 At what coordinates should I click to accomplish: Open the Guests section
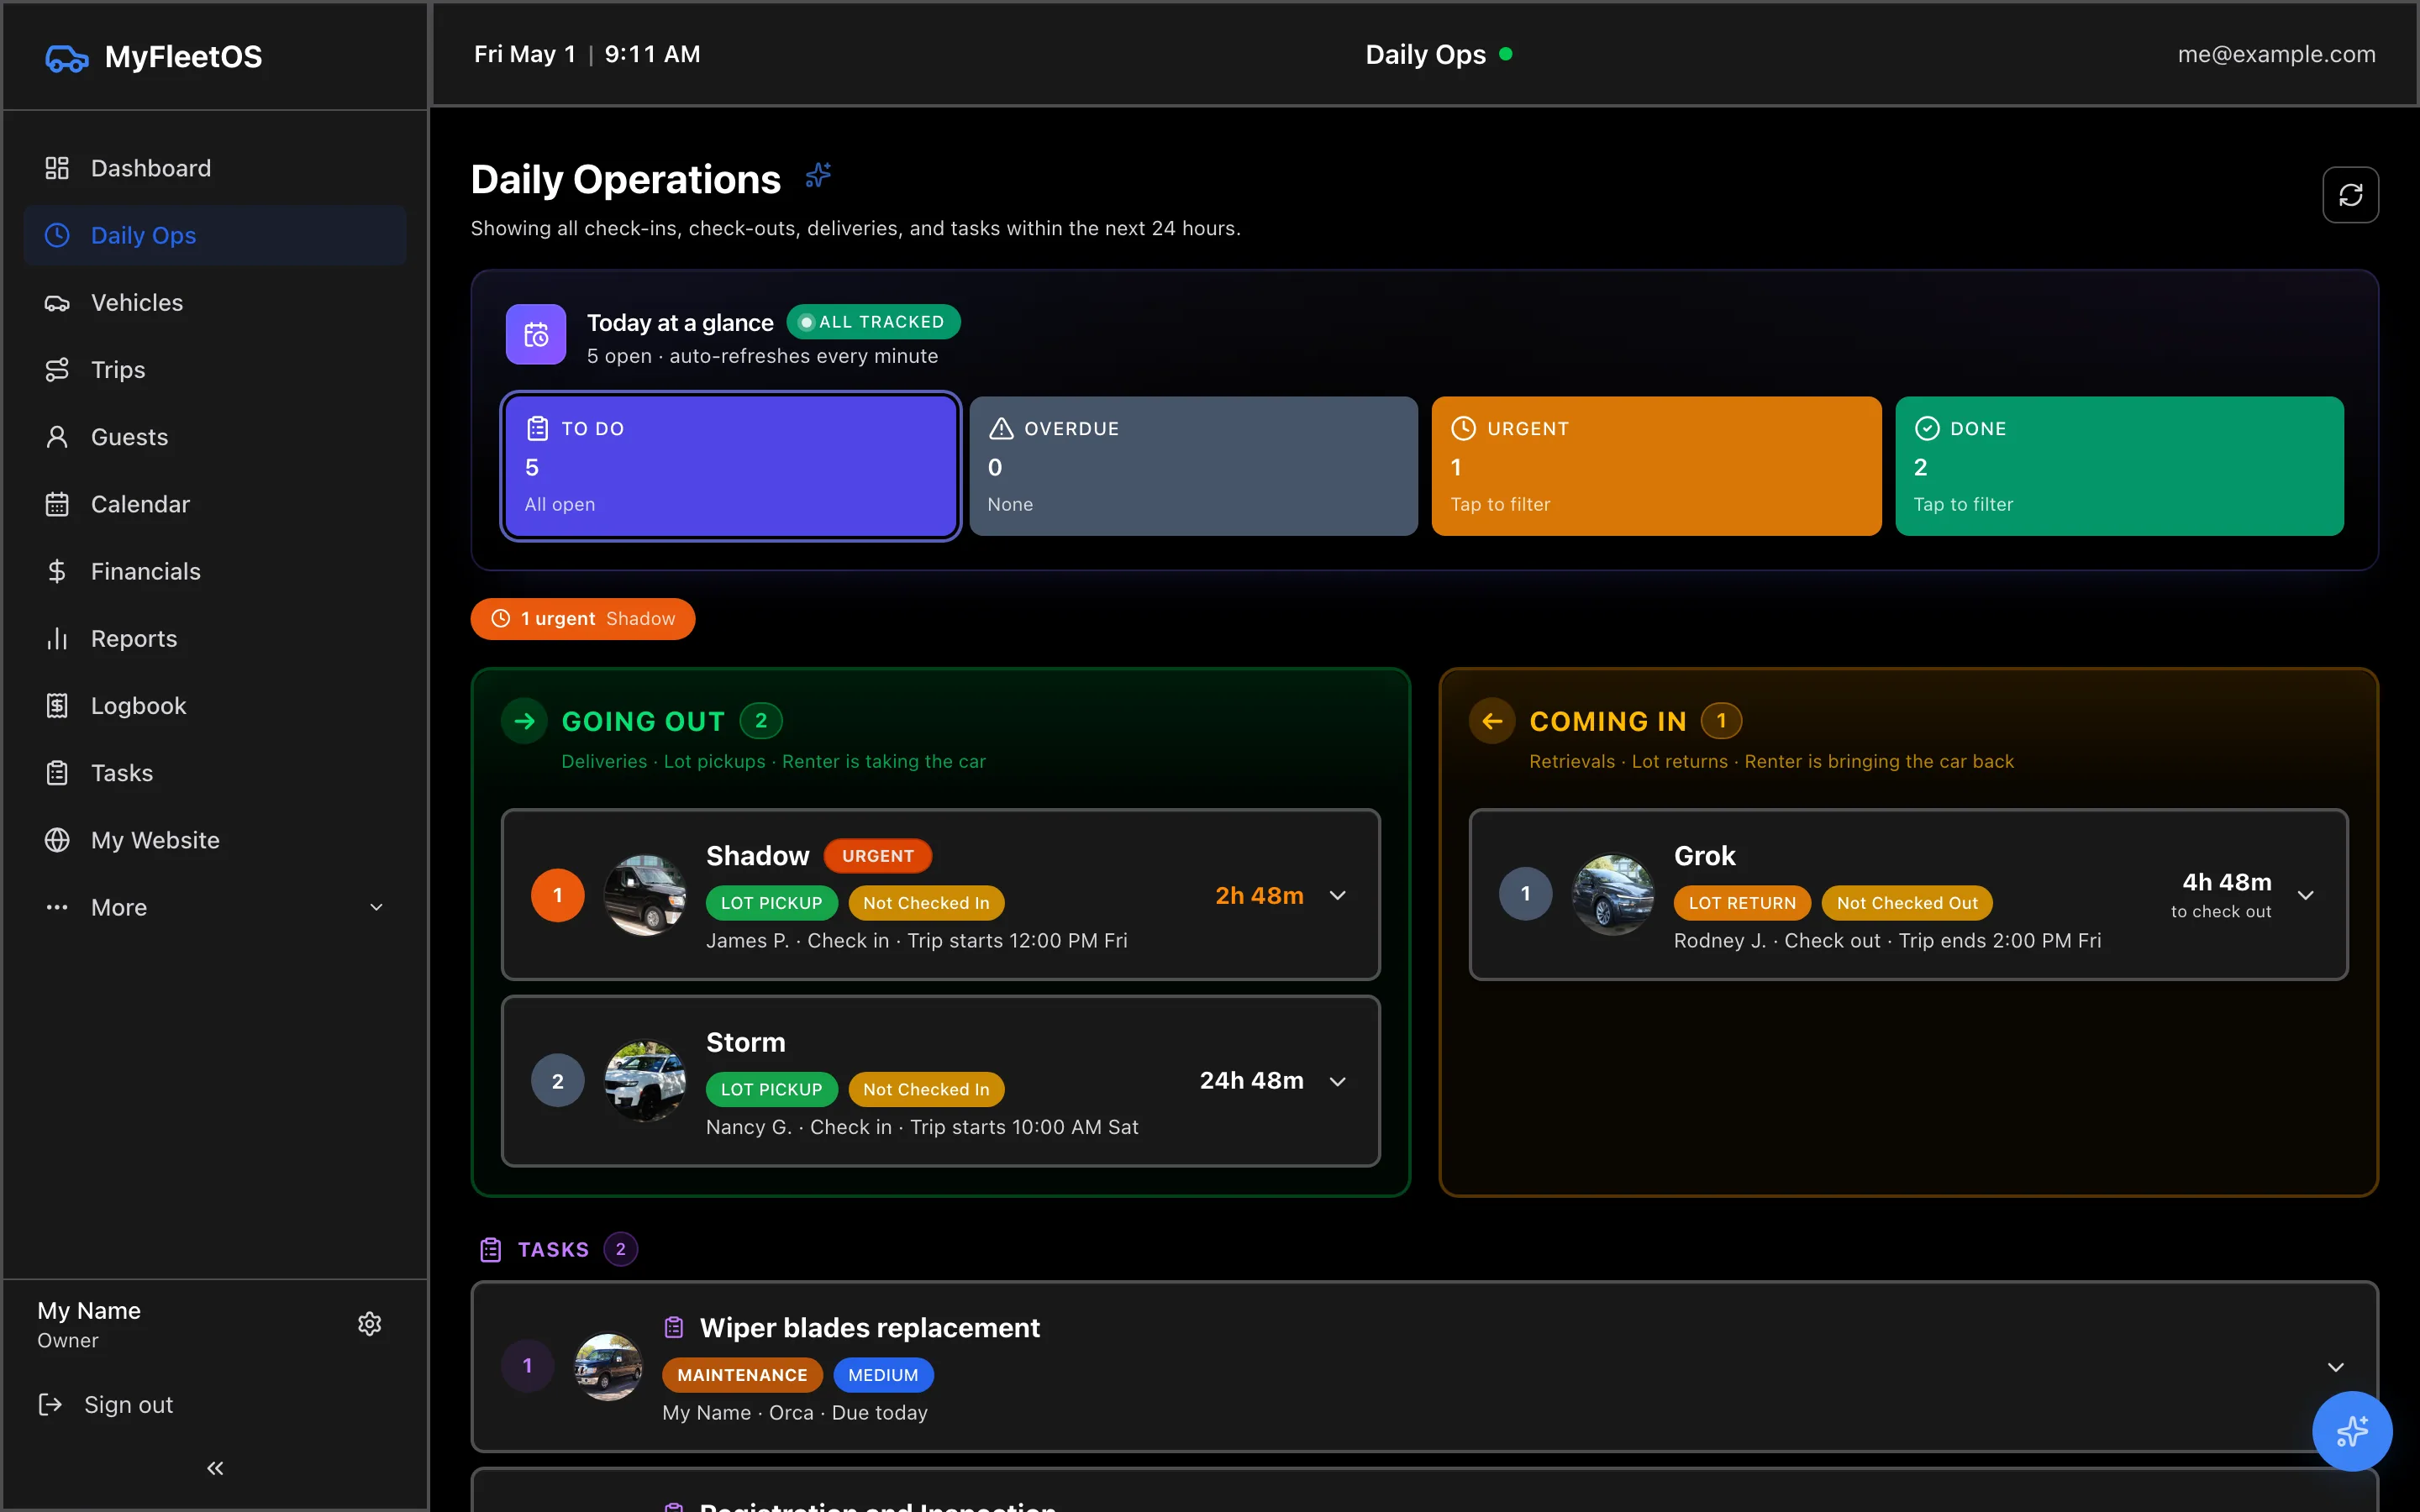coord(215,437)
